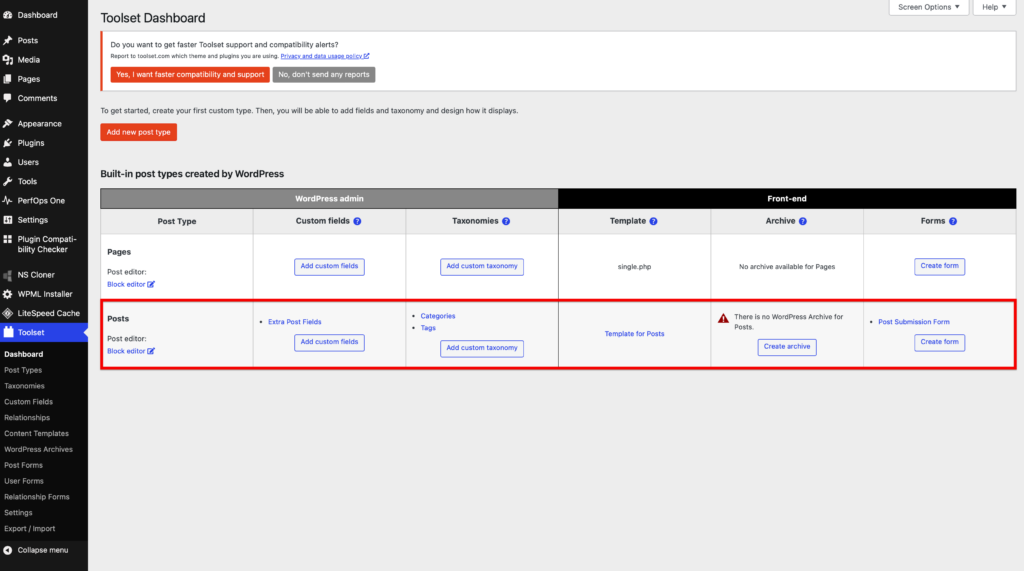Click the single.php template text
The height and width of the screenshot is (571, 1024).
634,267
